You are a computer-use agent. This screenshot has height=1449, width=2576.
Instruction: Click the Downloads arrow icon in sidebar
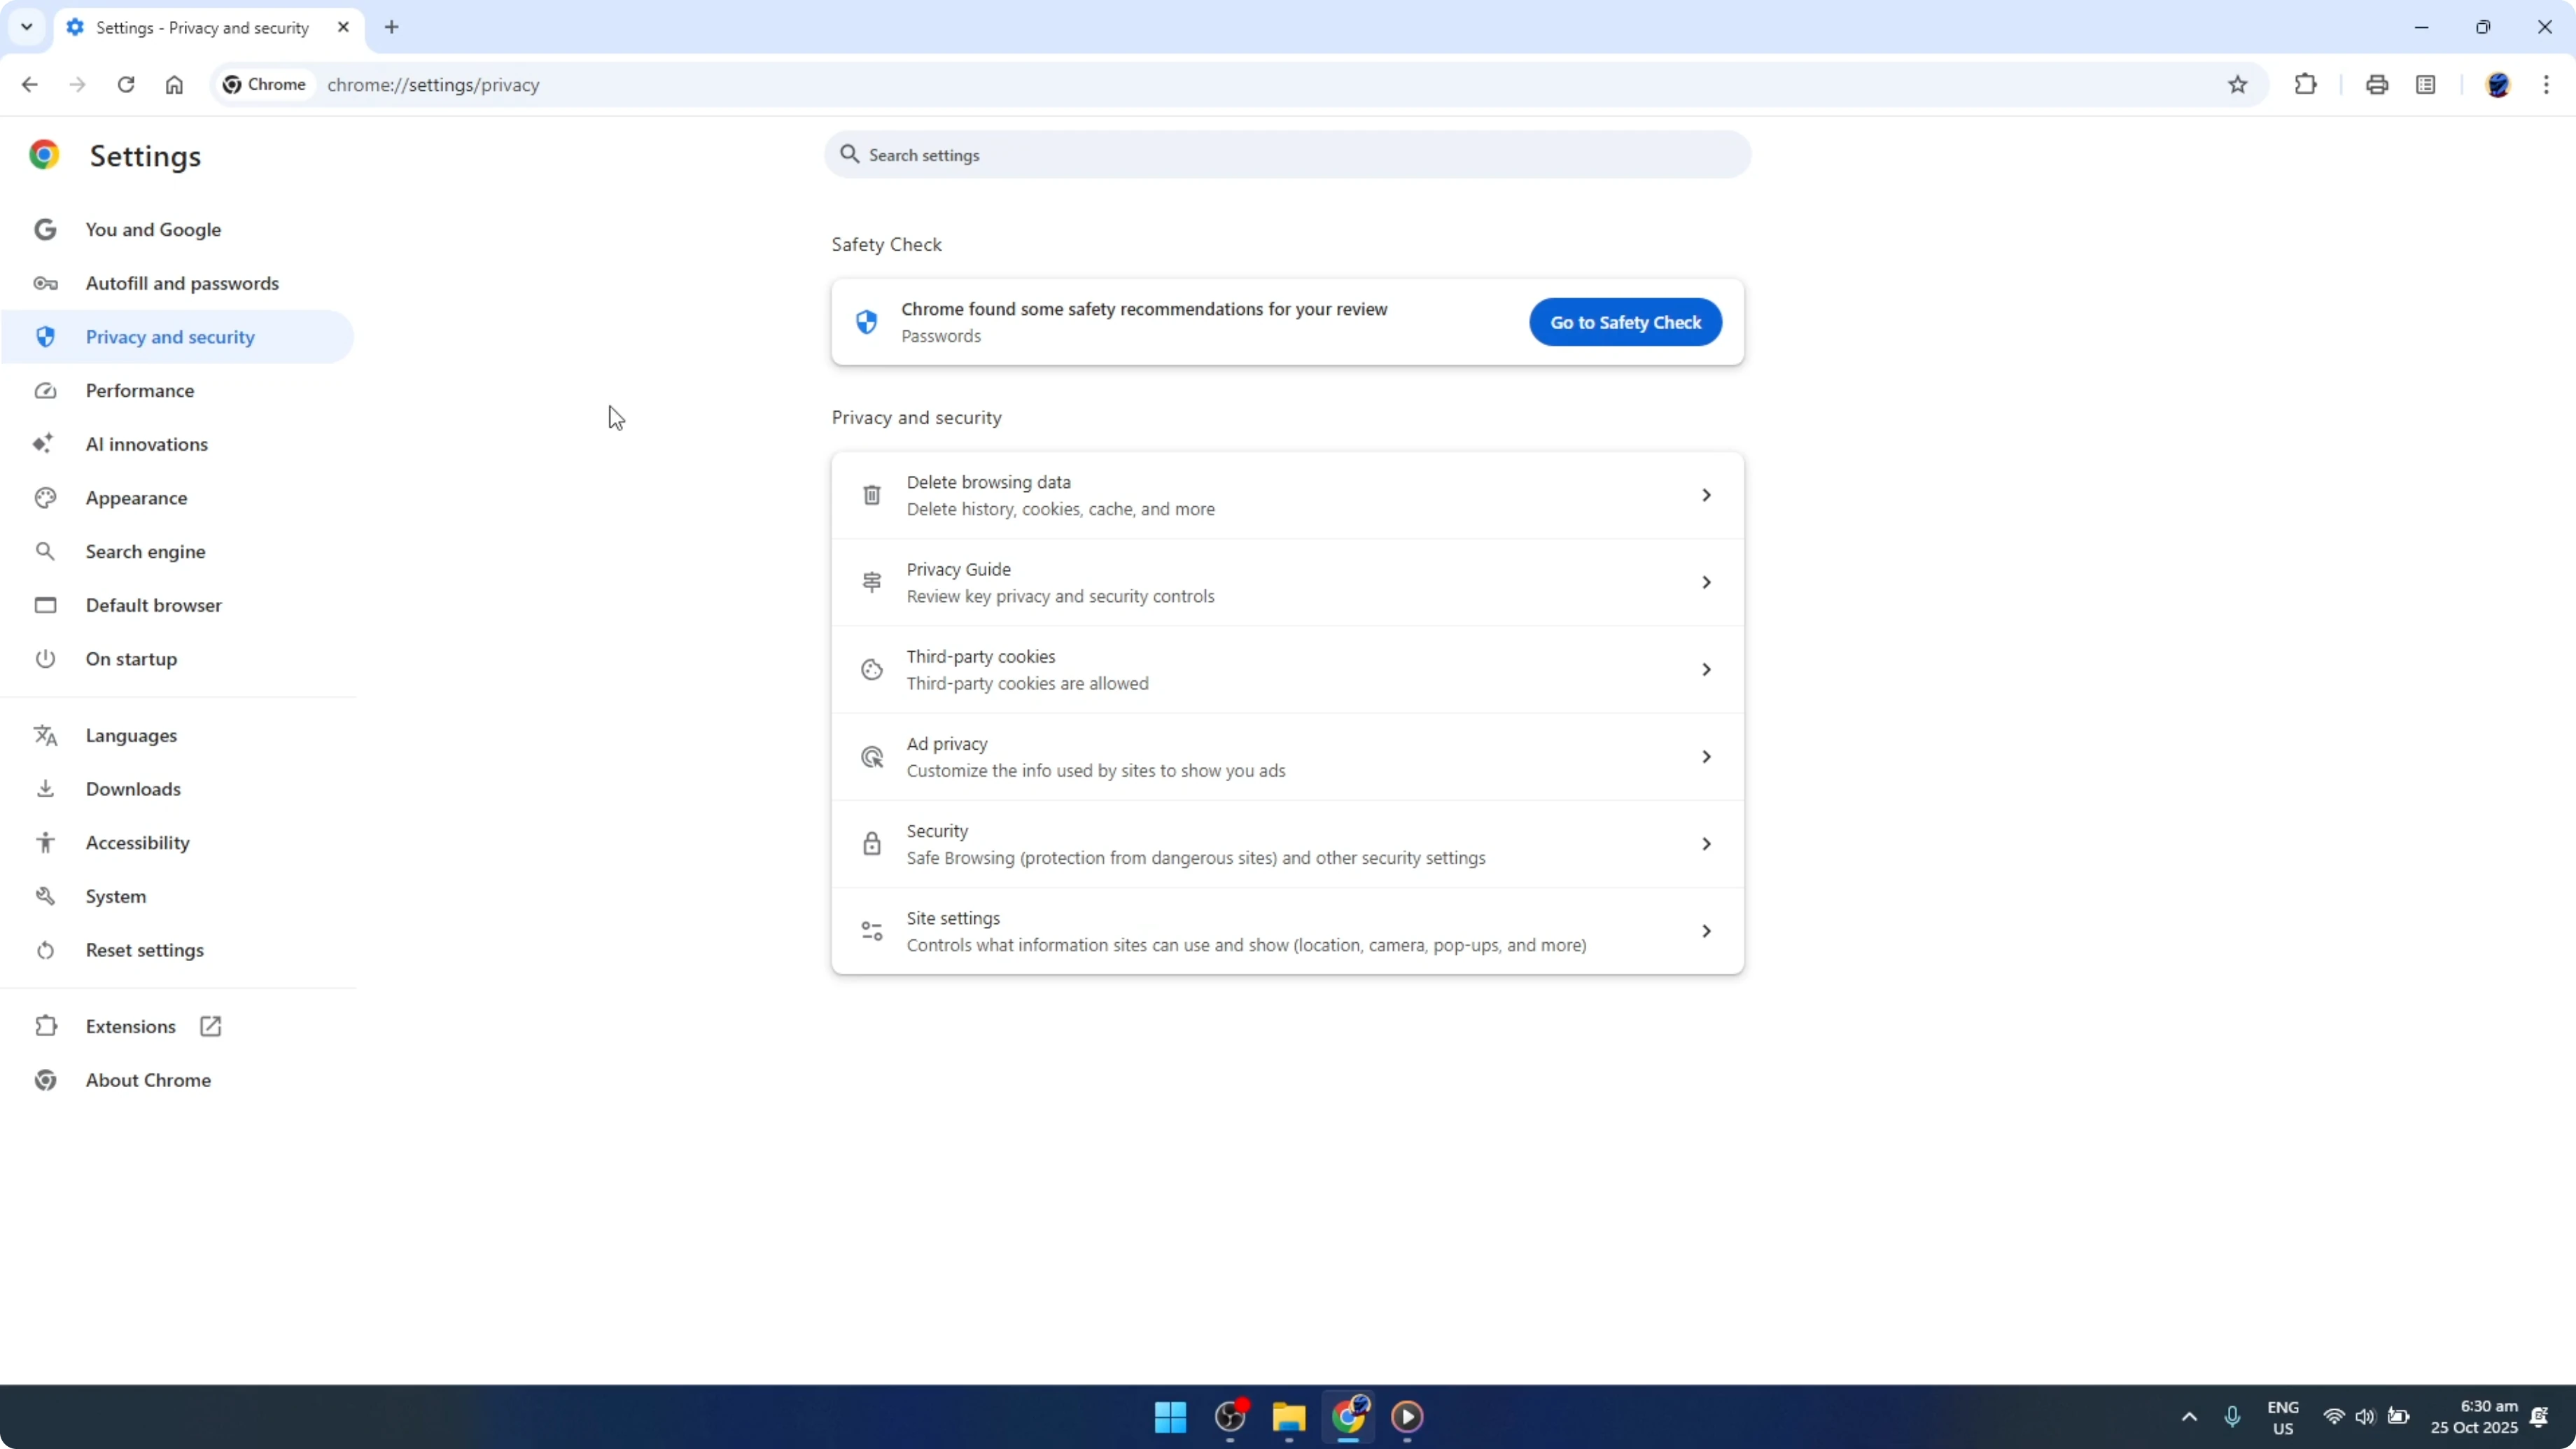[45, 788]
